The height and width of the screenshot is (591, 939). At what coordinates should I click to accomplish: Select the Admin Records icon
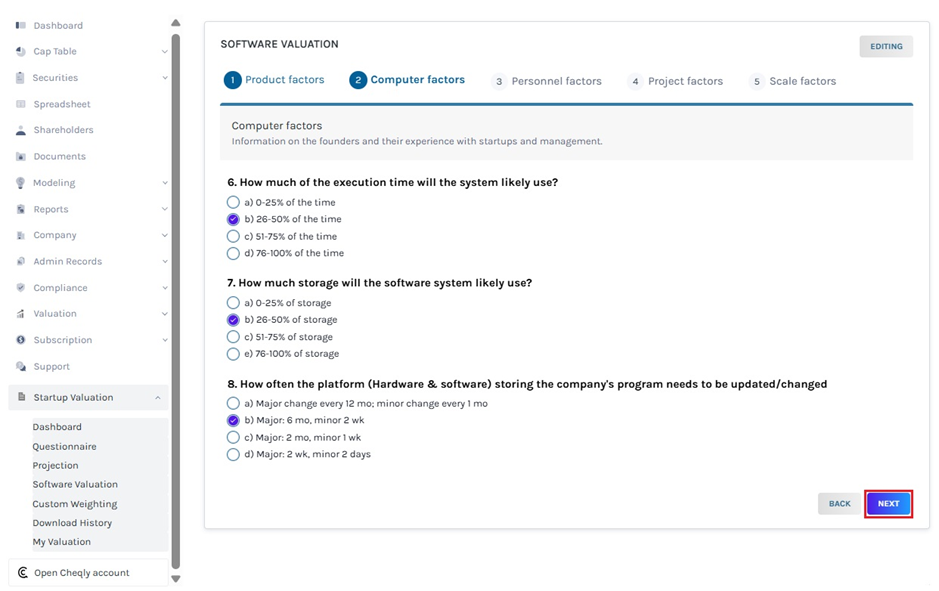(22, 261)
